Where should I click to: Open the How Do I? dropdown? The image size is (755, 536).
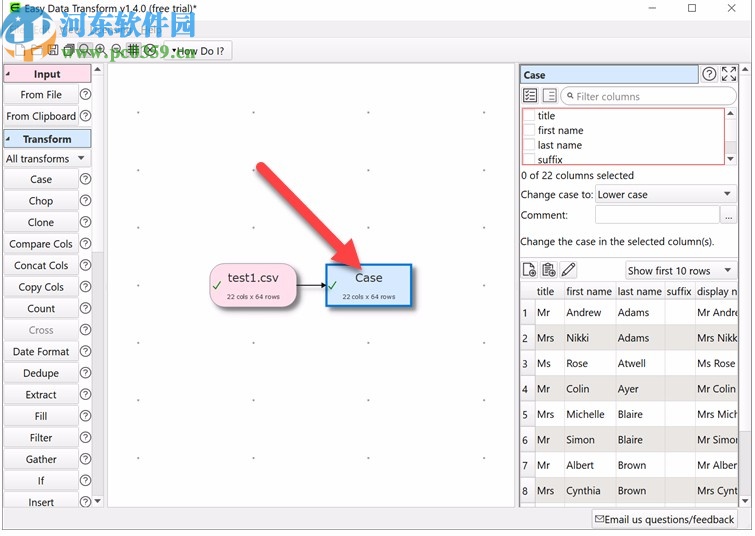[x=200, y=51]
